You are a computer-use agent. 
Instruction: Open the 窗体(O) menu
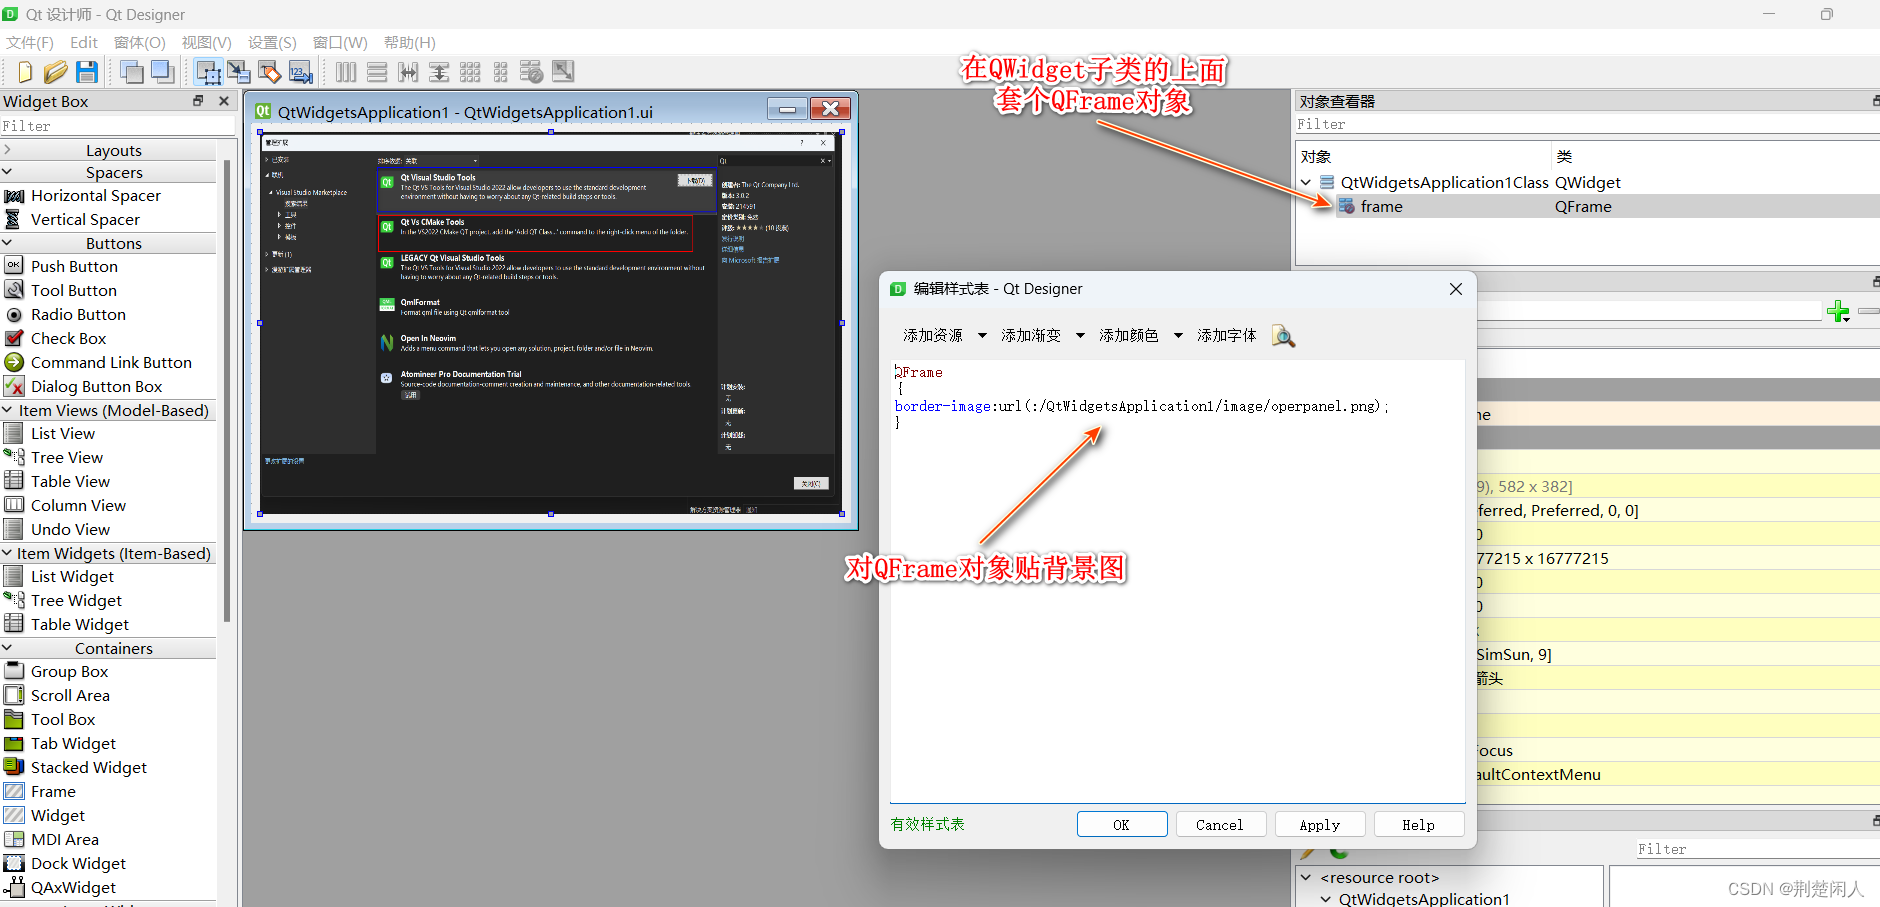[x=139, y=42]
